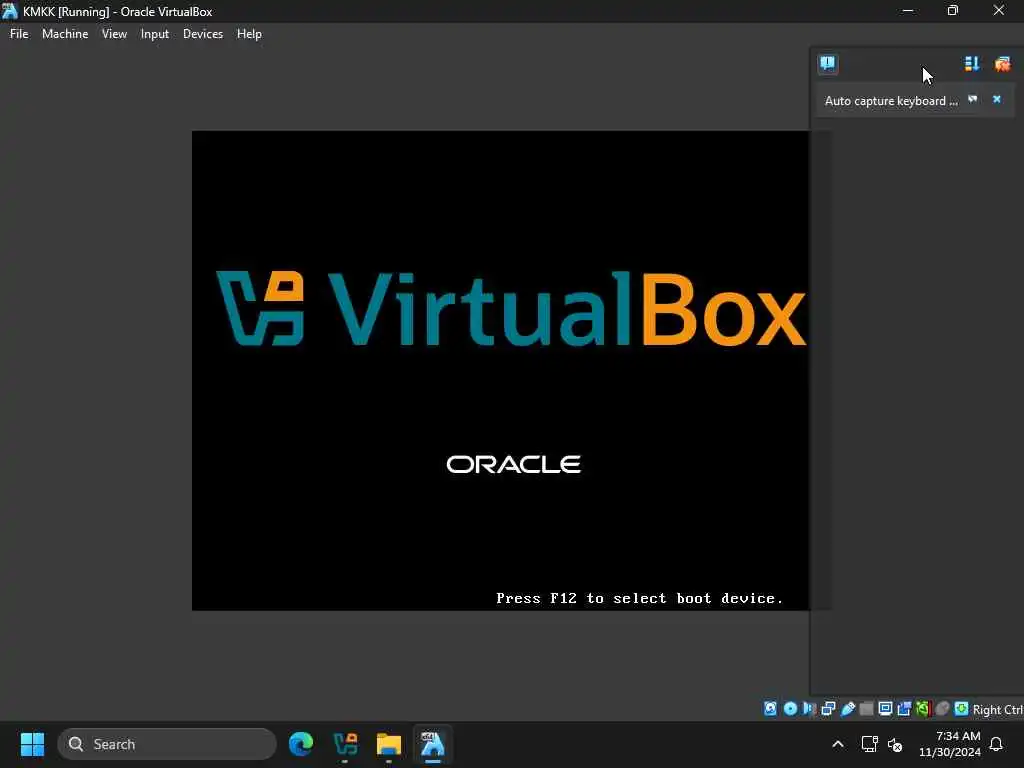Dismiss the Auto capture keyboard notification
Image resolution: width=1024 pixels, height=768 pixels.
point(997,99)
